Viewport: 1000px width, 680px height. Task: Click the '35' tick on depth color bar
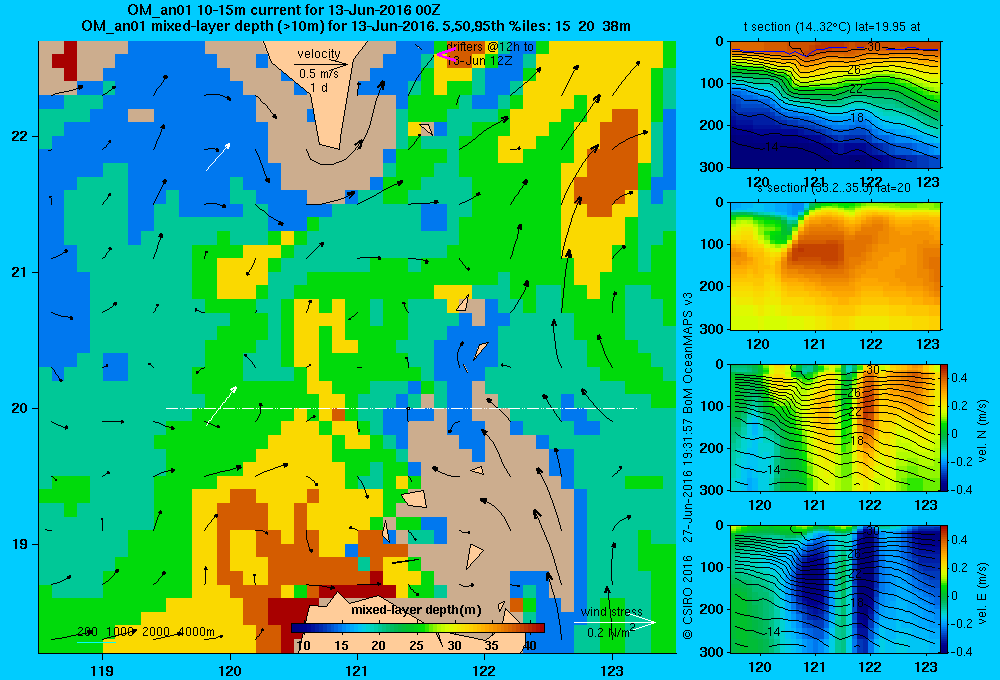(491, 646)
